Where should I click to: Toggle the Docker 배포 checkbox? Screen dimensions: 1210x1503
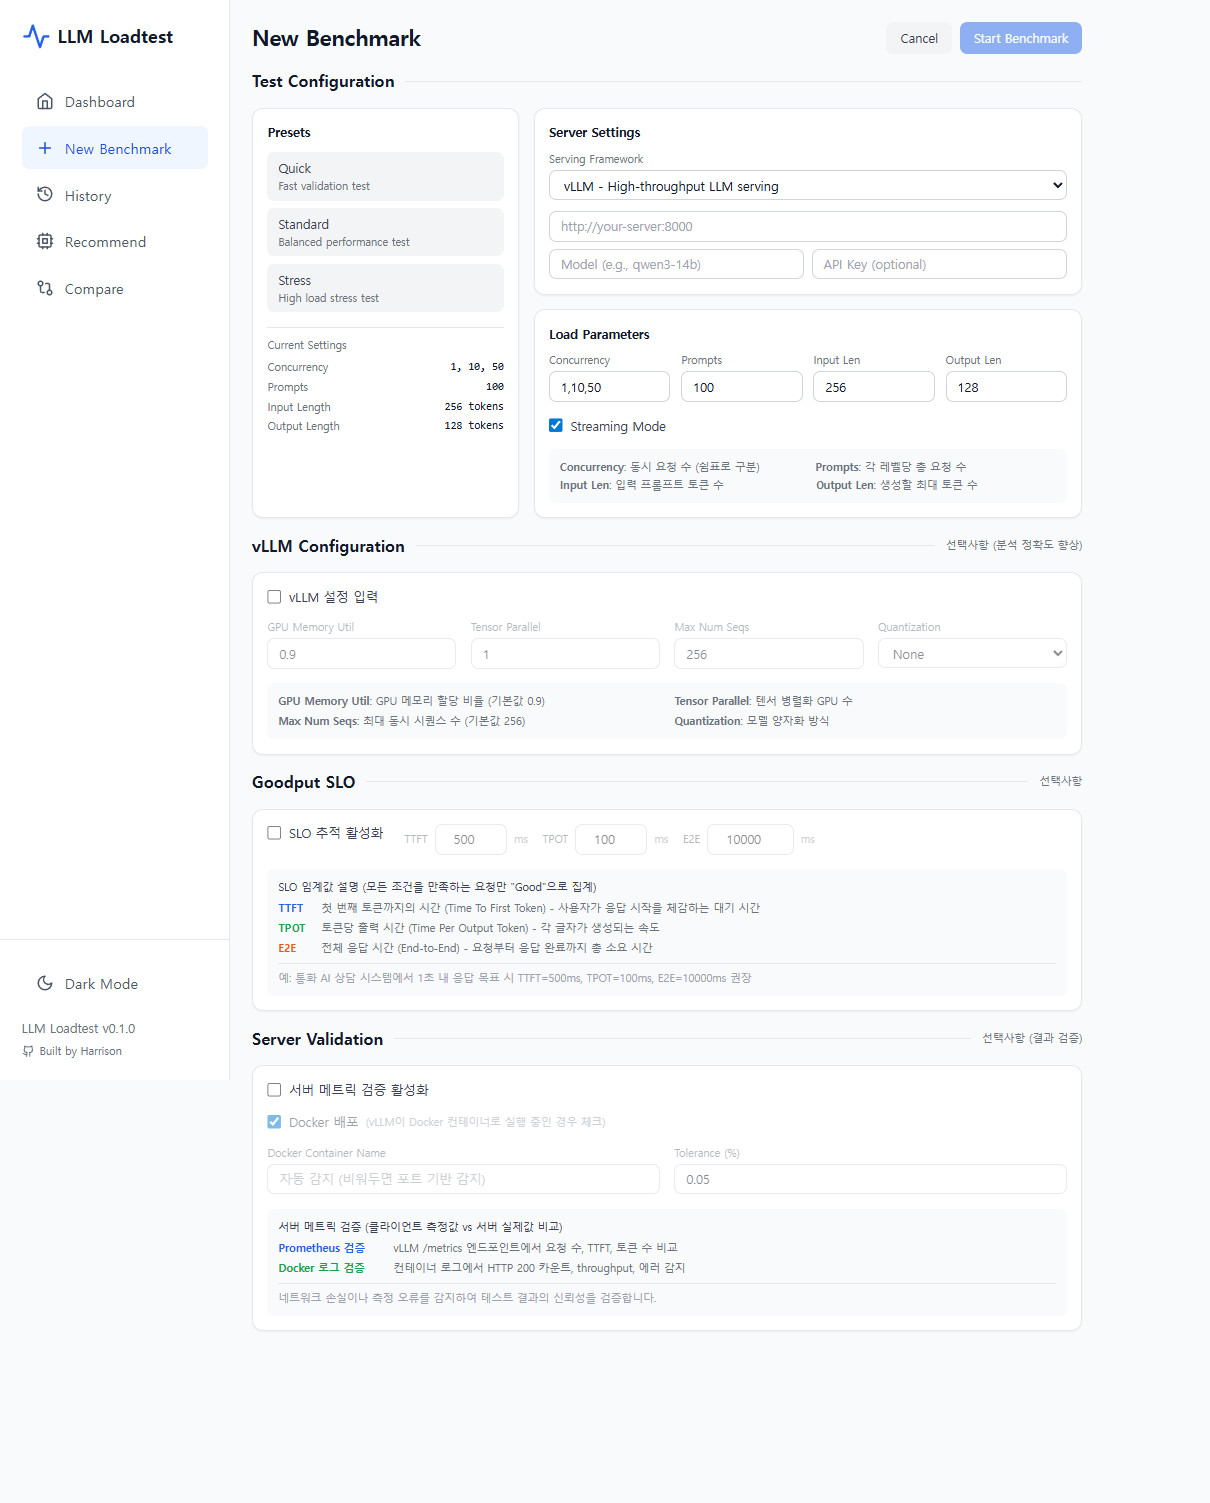pyautogui.click(x=274, y=1121)
